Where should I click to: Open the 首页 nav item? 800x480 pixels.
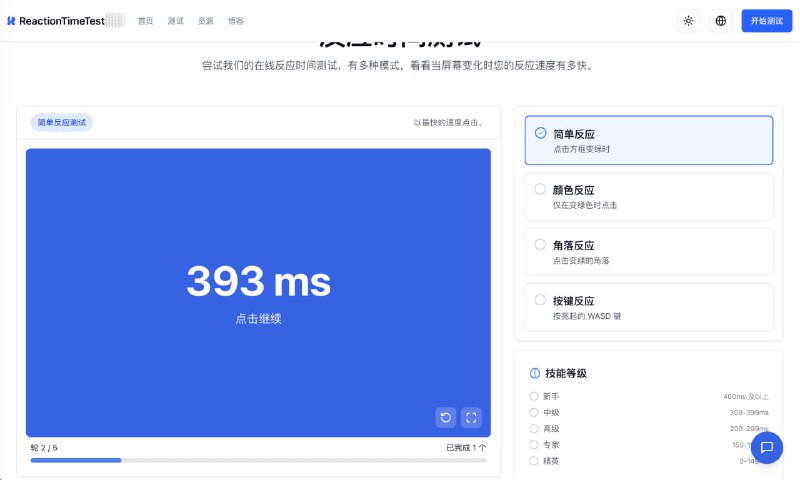point(146,21)
